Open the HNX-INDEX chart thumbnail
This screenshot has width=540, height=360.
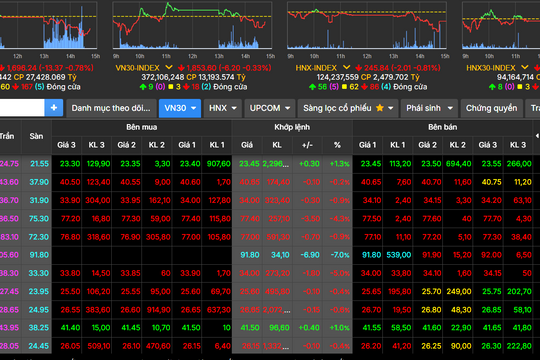click(367, 25)
